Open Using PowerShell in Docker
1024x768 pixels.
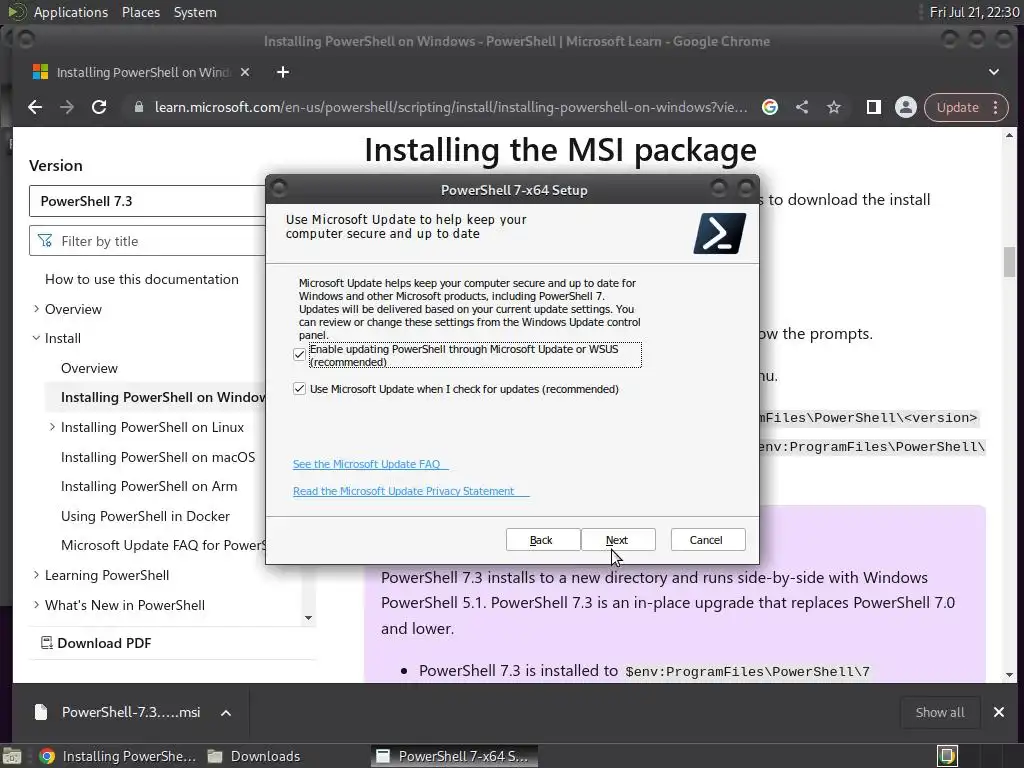click(x=145, y=516)
